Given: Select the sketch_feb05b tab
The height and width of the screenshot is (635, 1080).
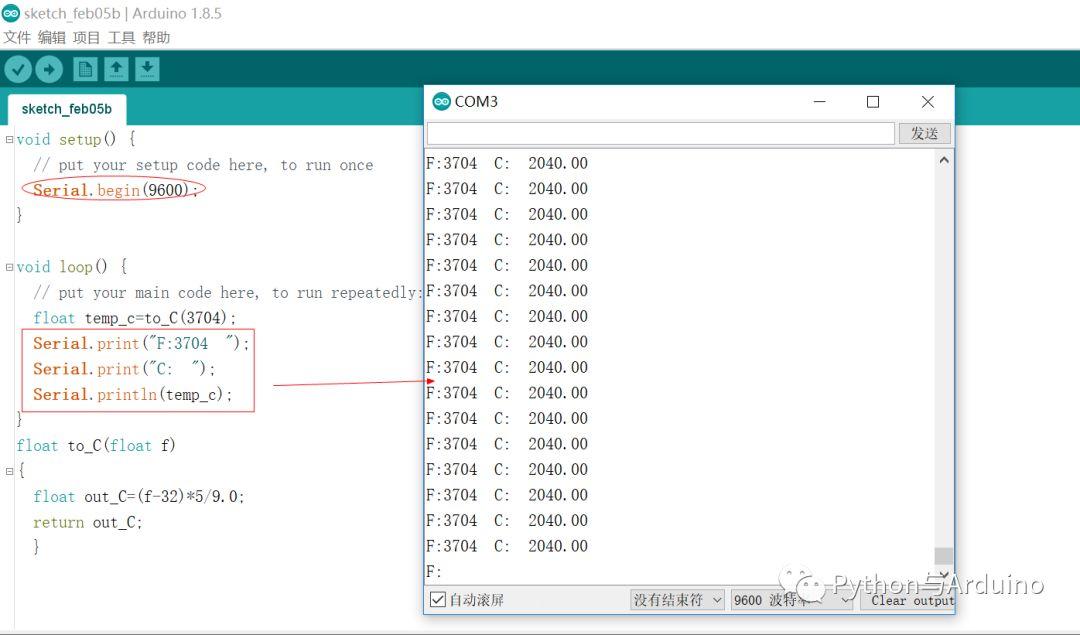Looking at the screenshot, I should pyautogui.click(x=67, y=109).
